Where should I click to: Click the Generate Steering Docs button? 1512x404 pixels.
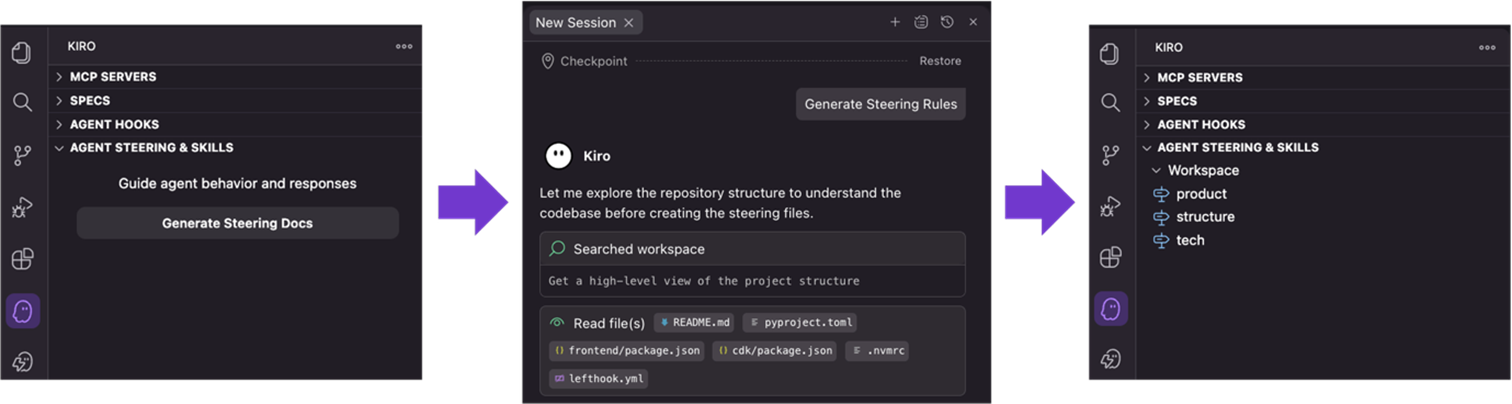(x=237, y=223)
